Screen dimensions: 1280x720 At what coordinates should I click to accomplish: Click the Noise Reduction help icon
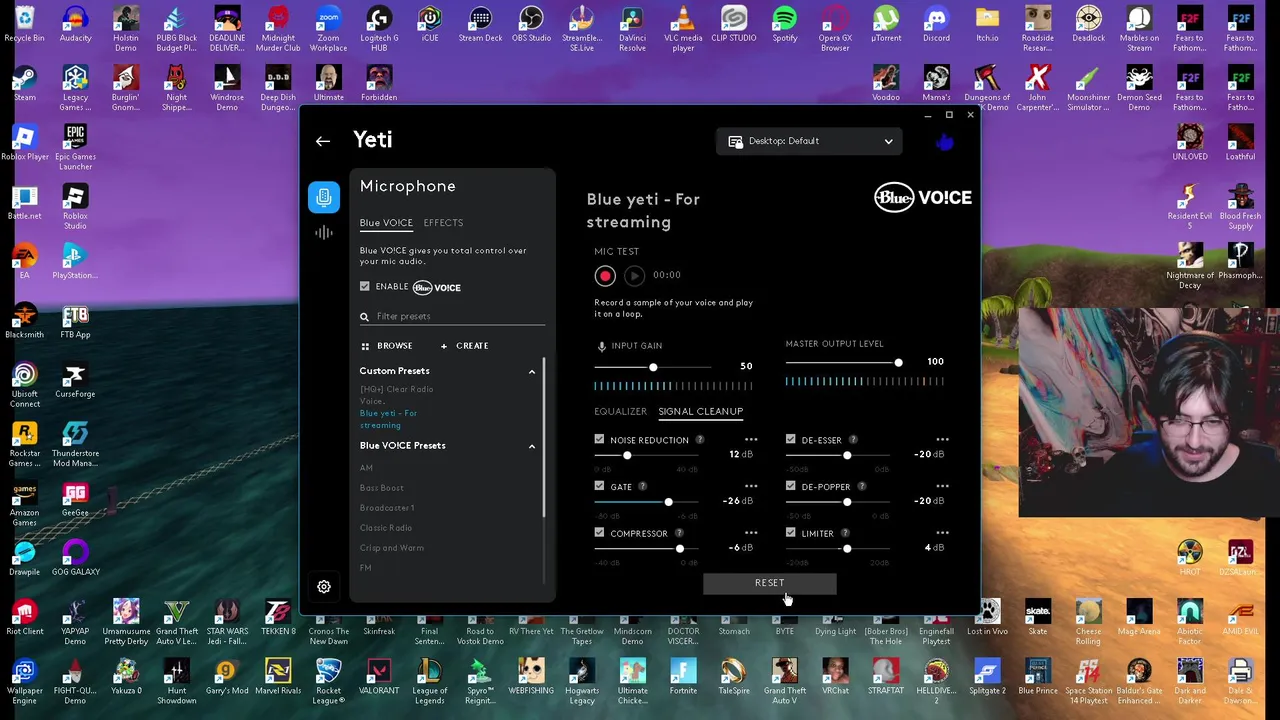tap(700, 440)
